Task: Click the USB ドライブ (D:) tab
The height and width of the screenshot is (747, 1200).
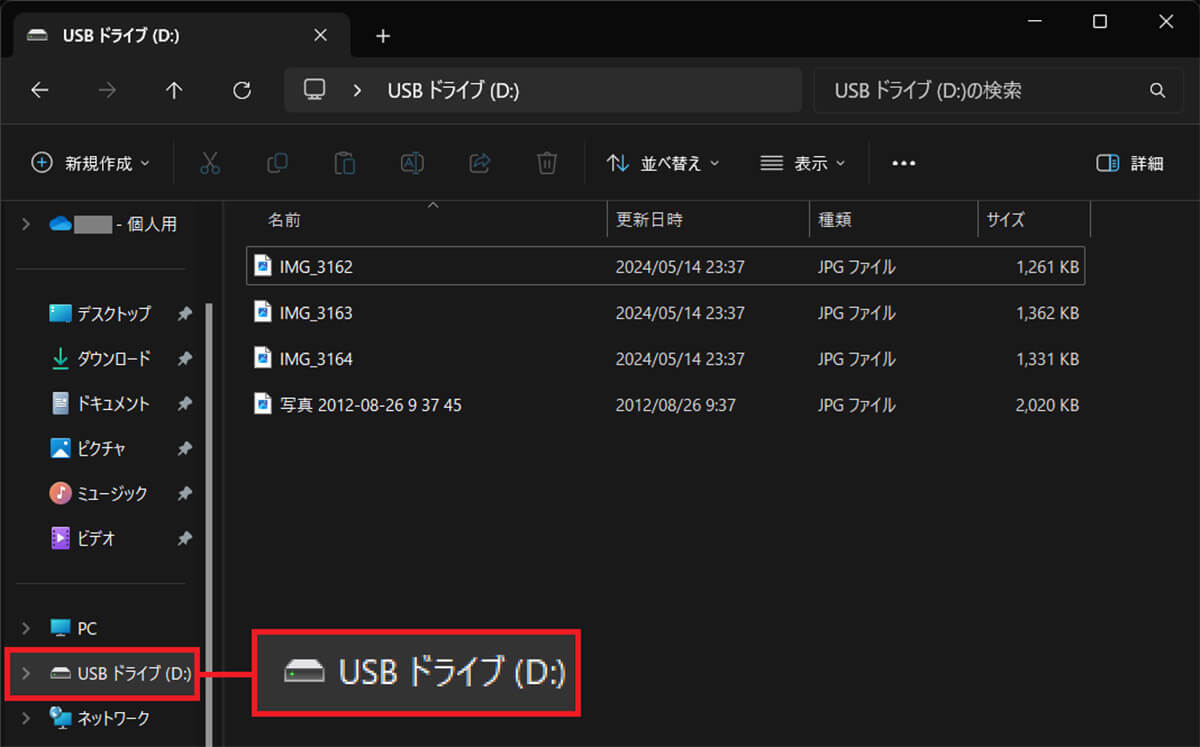Action: click(x=180, y=36)
